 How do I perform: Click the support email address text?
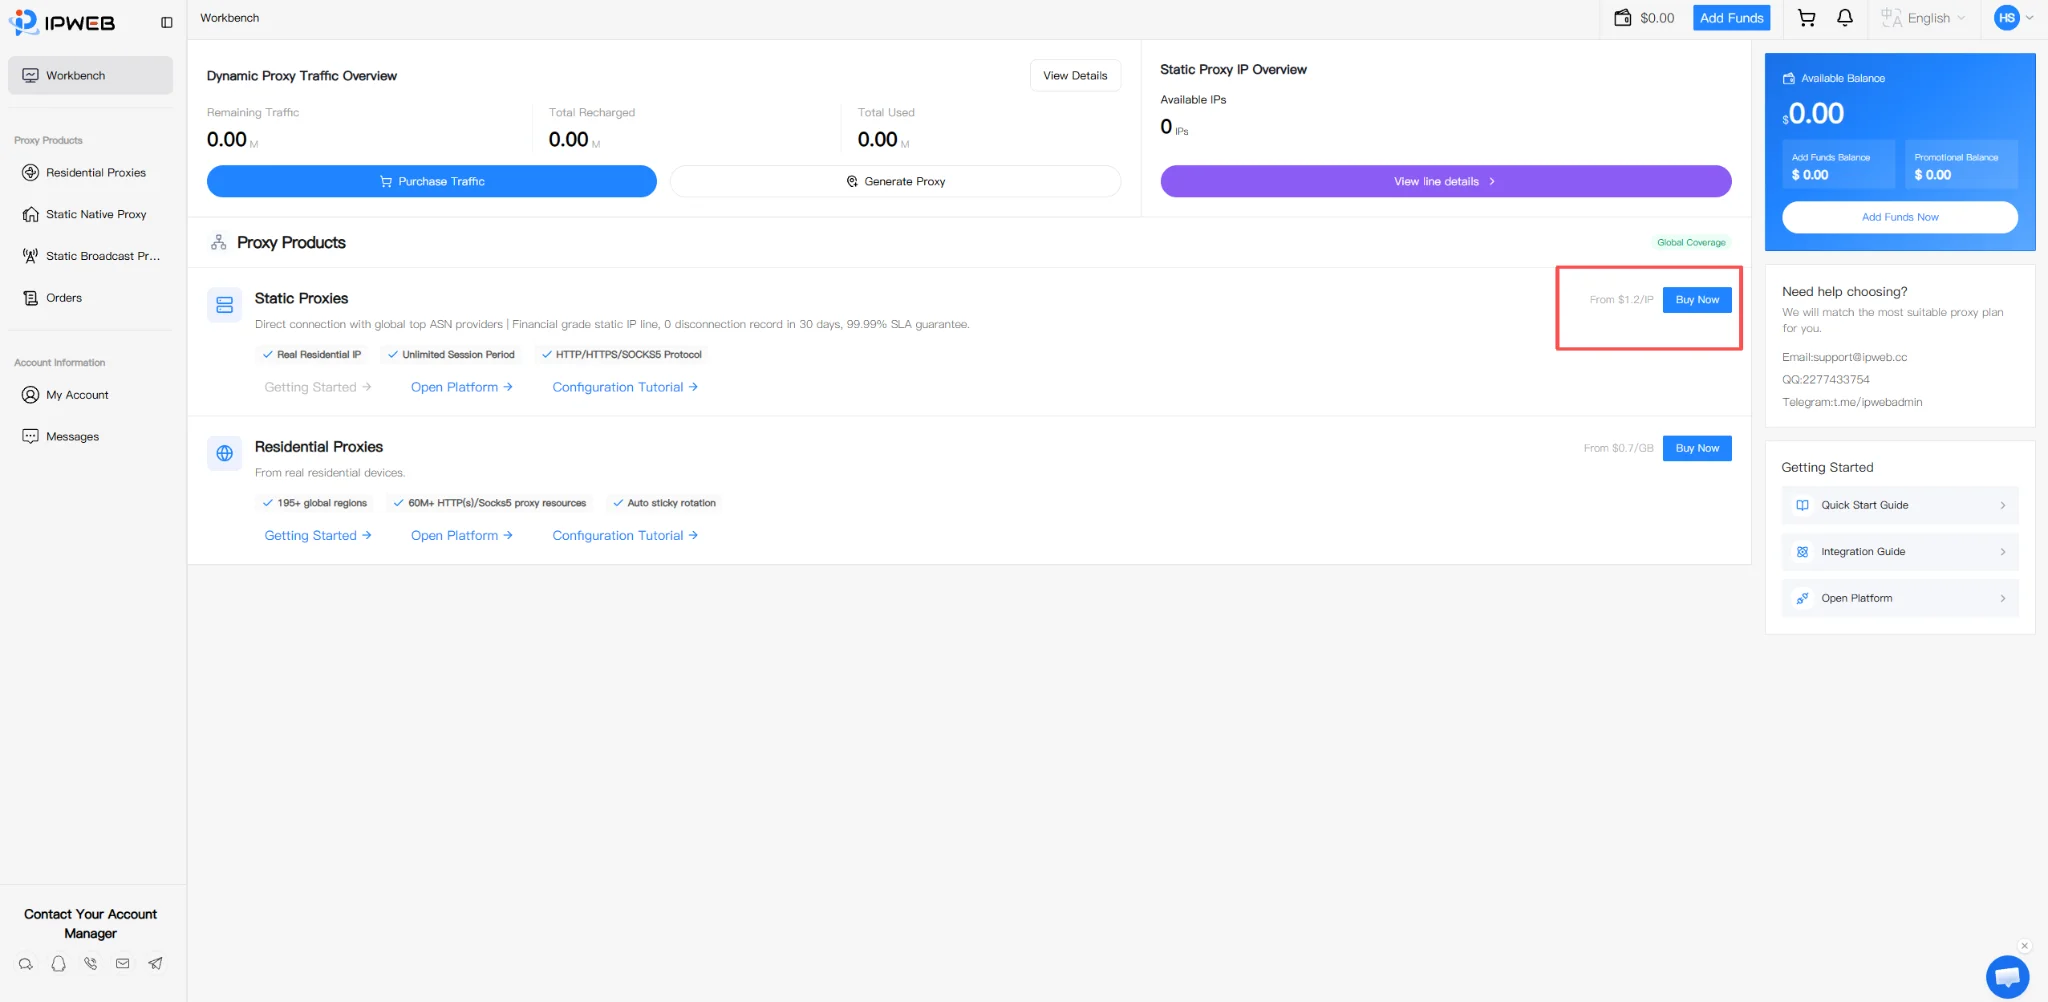[1844, 357]
